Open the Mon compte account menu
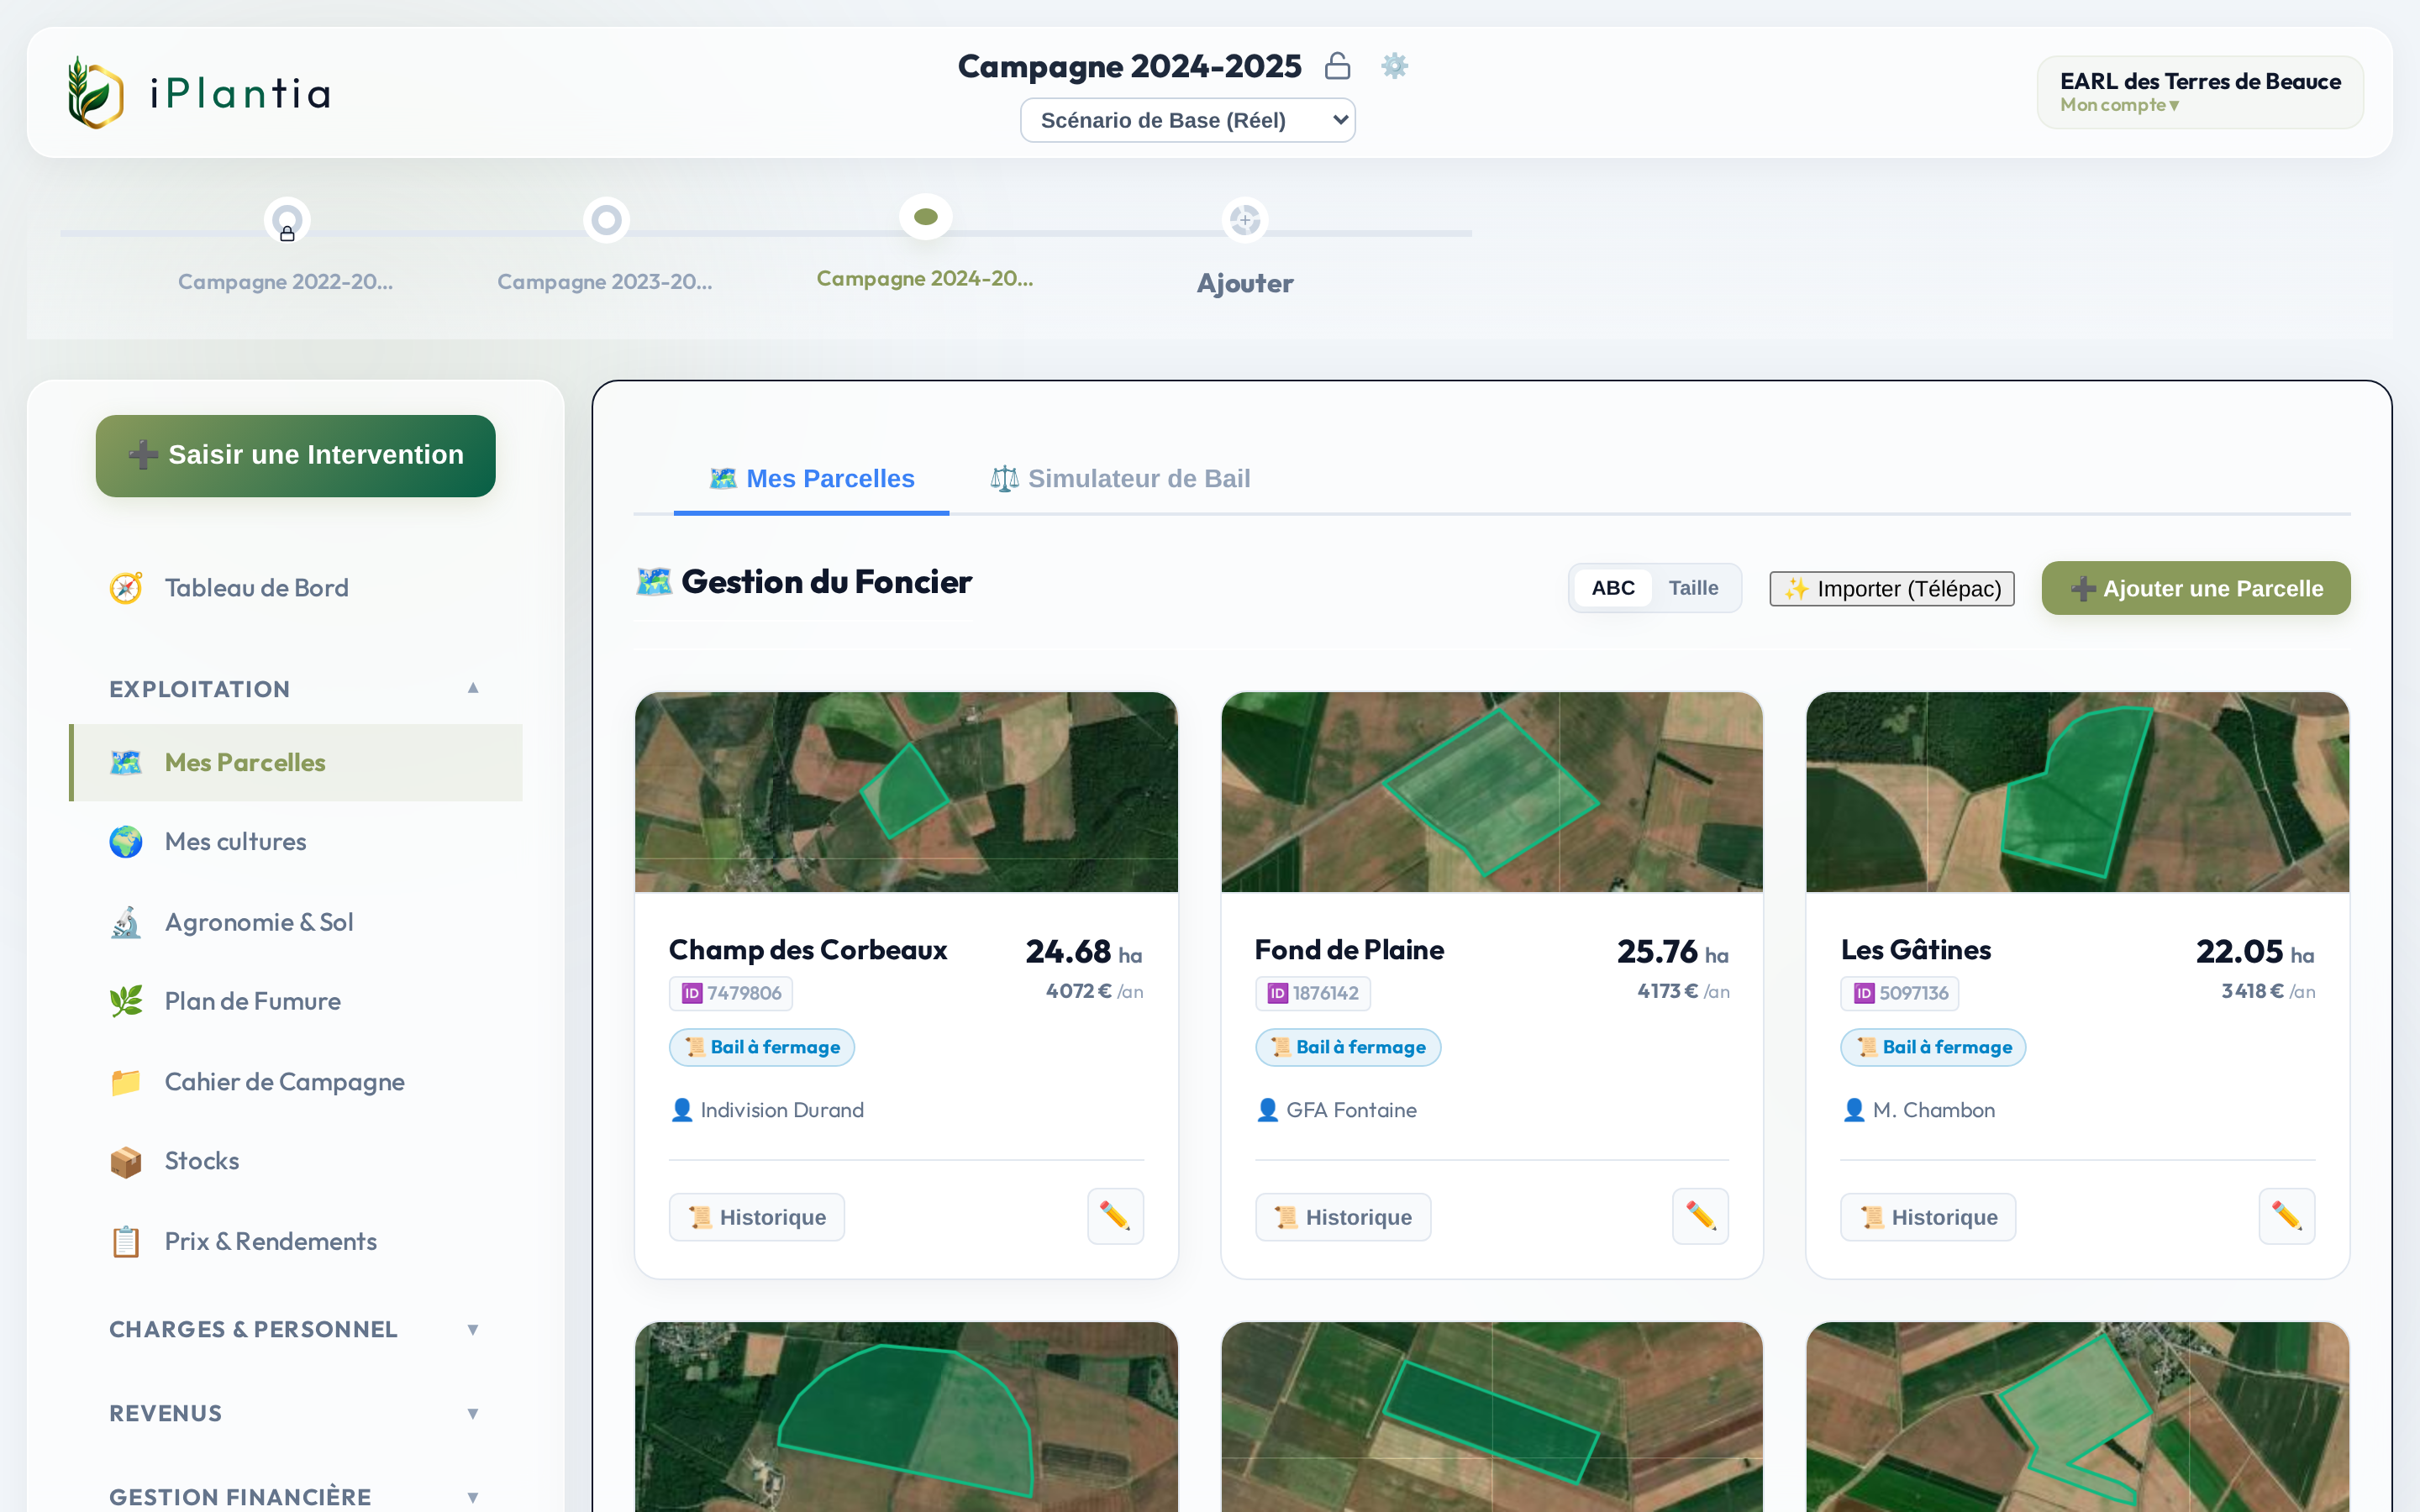The image size is (2420, 1512). coord(2119,105)
